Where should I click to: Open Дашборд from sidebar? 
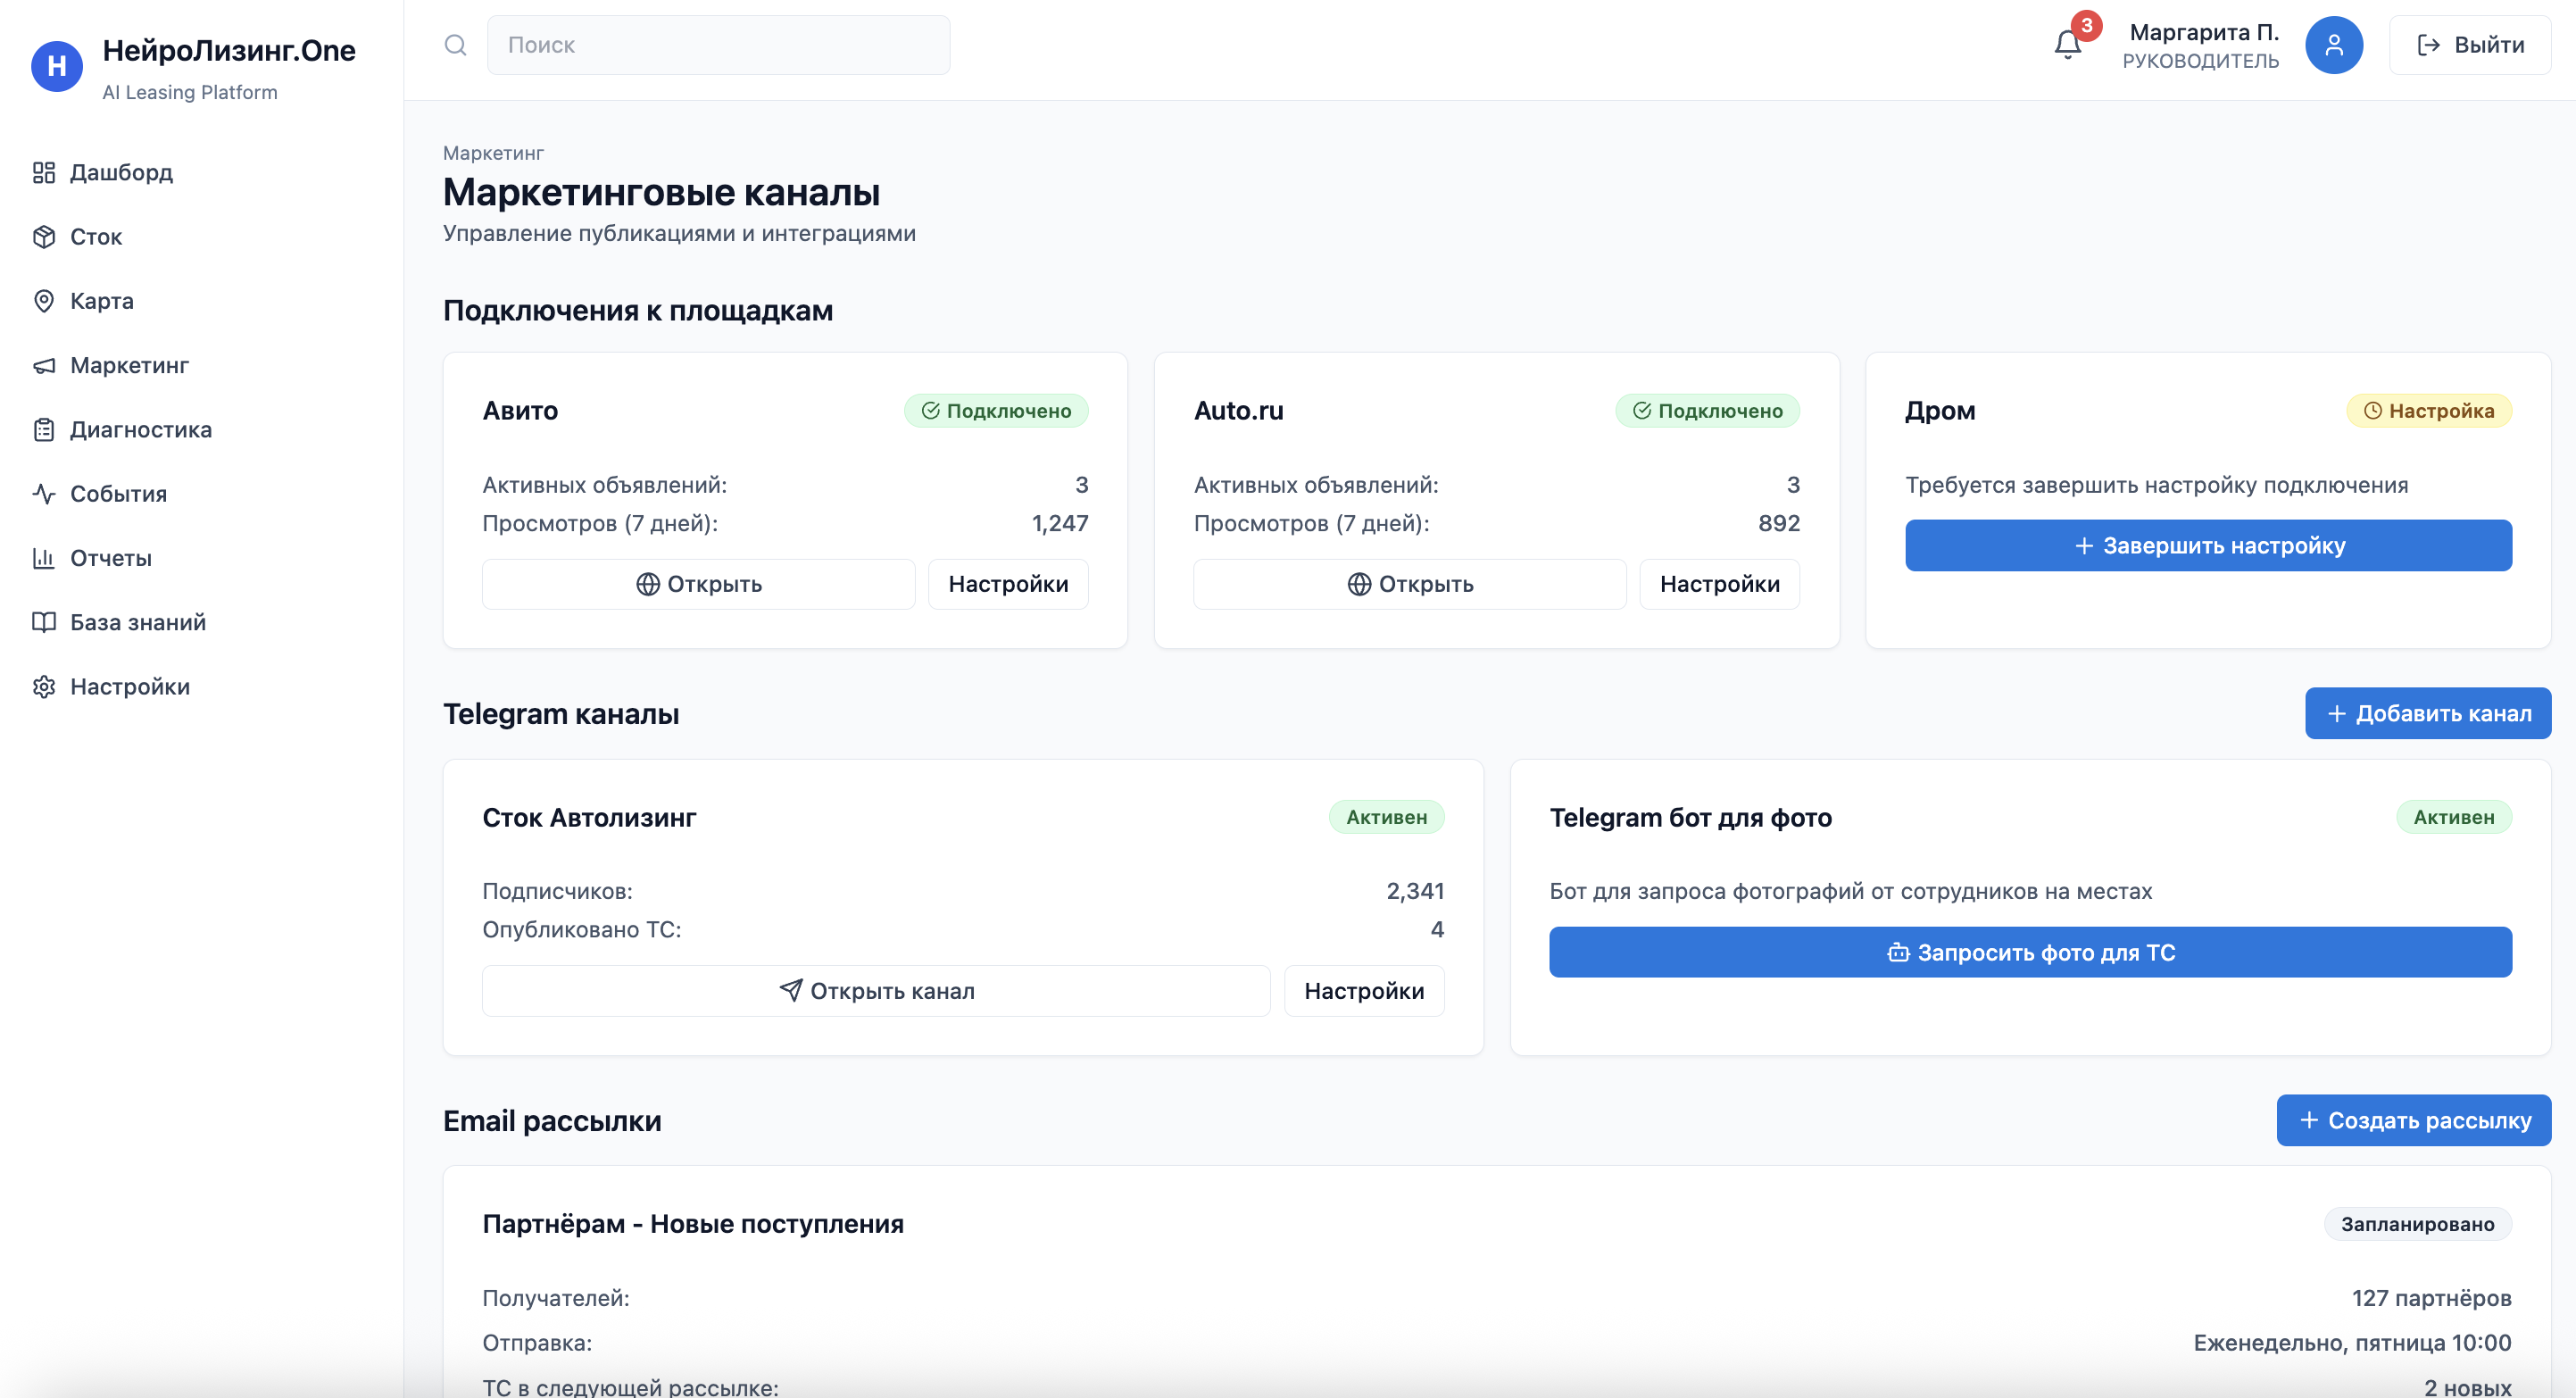pos(121,172)
